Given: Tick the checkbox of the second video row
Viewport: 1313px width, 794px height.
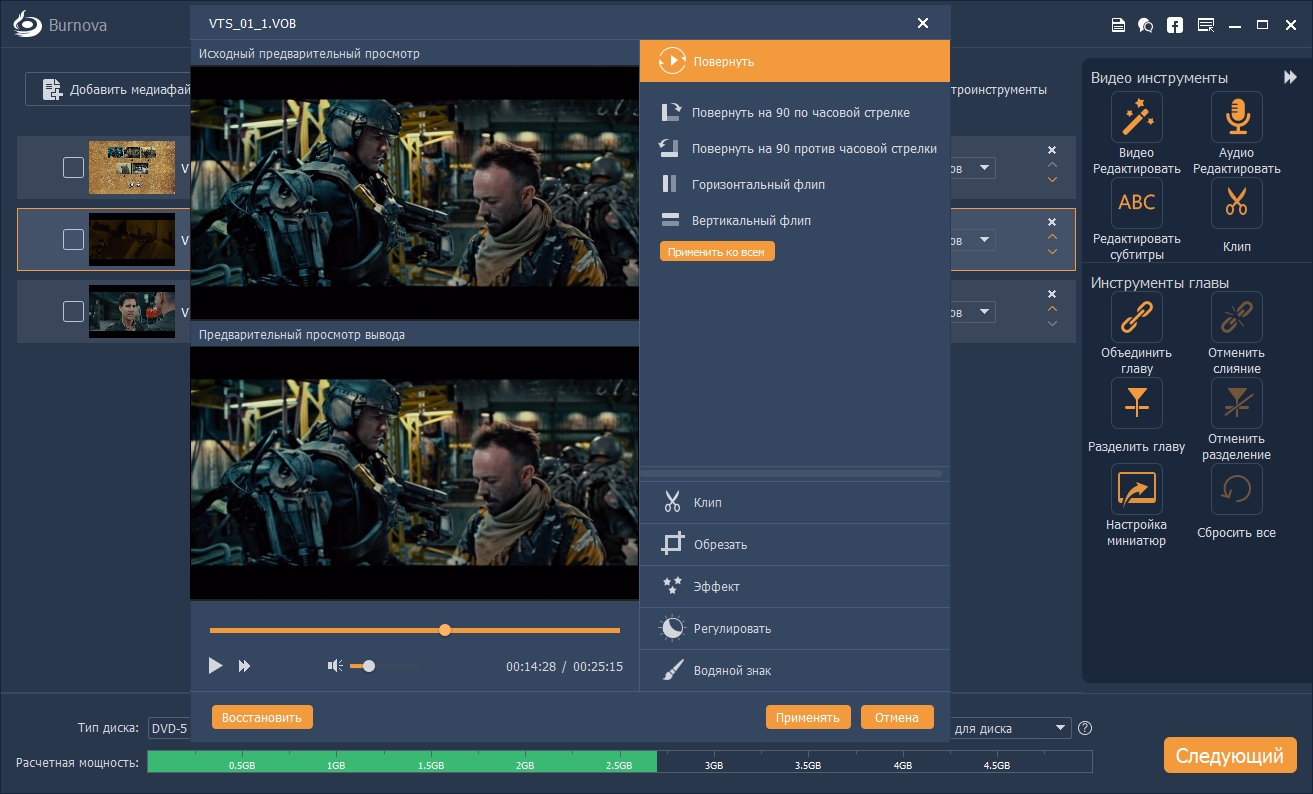Looking at the screenshot, I should 73,240.
